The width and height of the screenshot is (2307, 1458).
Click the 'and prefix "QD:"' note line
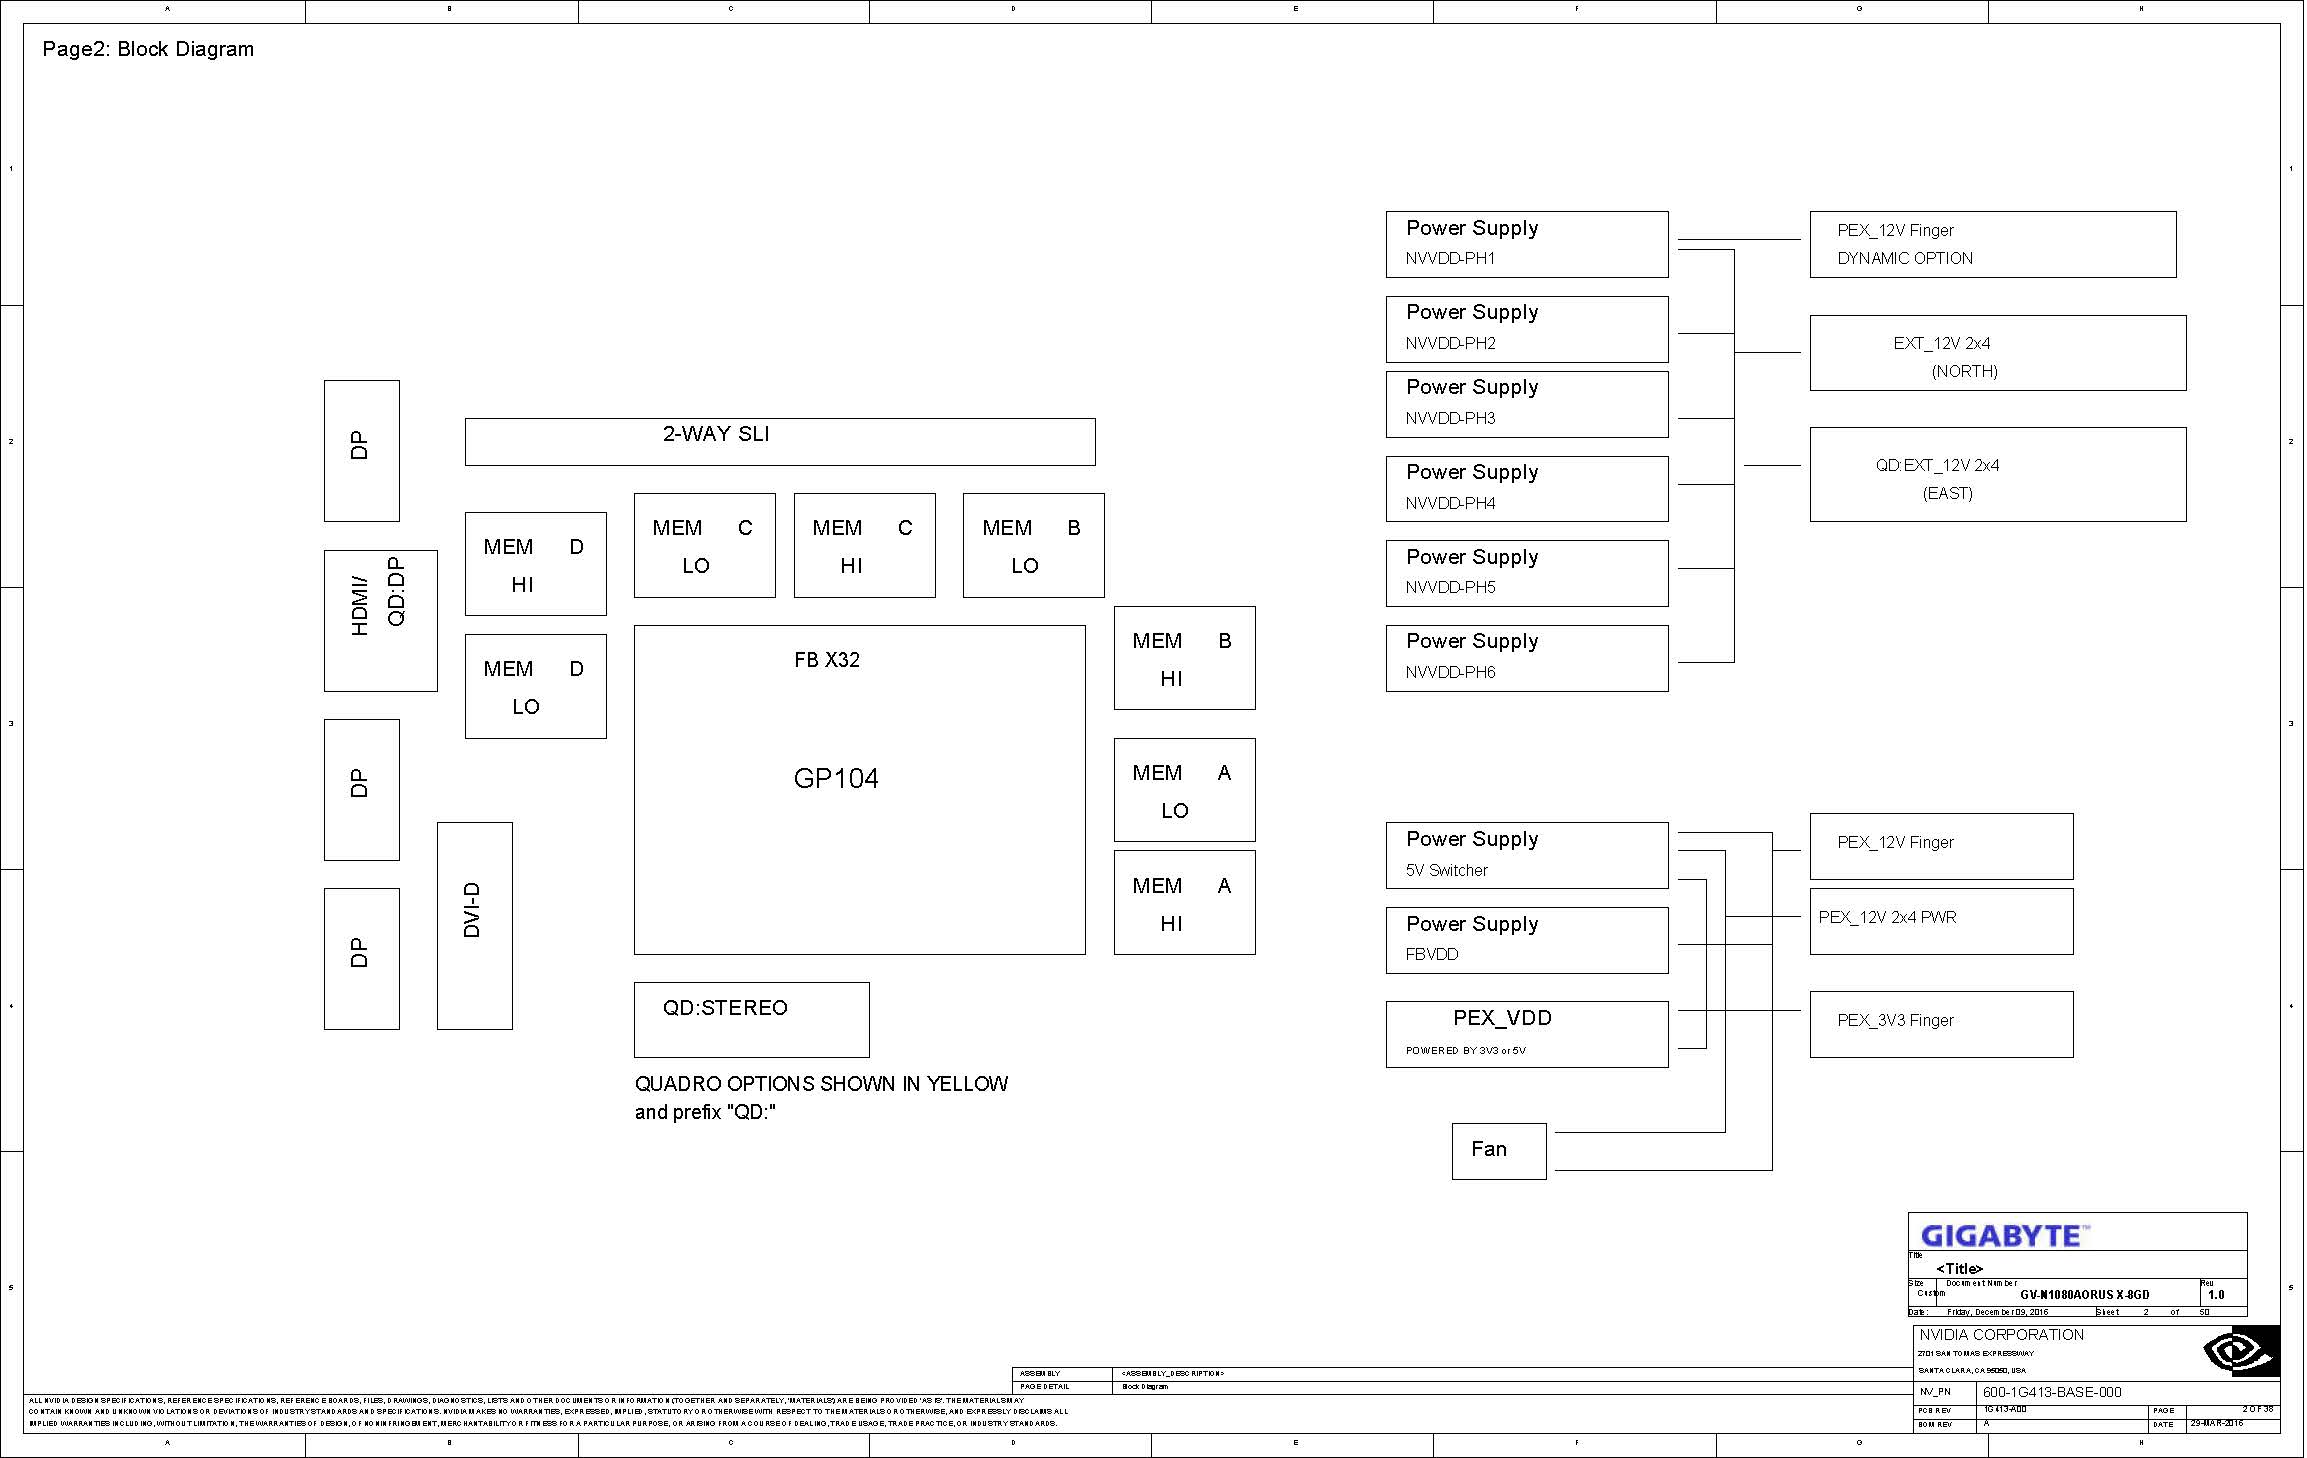705,1112
